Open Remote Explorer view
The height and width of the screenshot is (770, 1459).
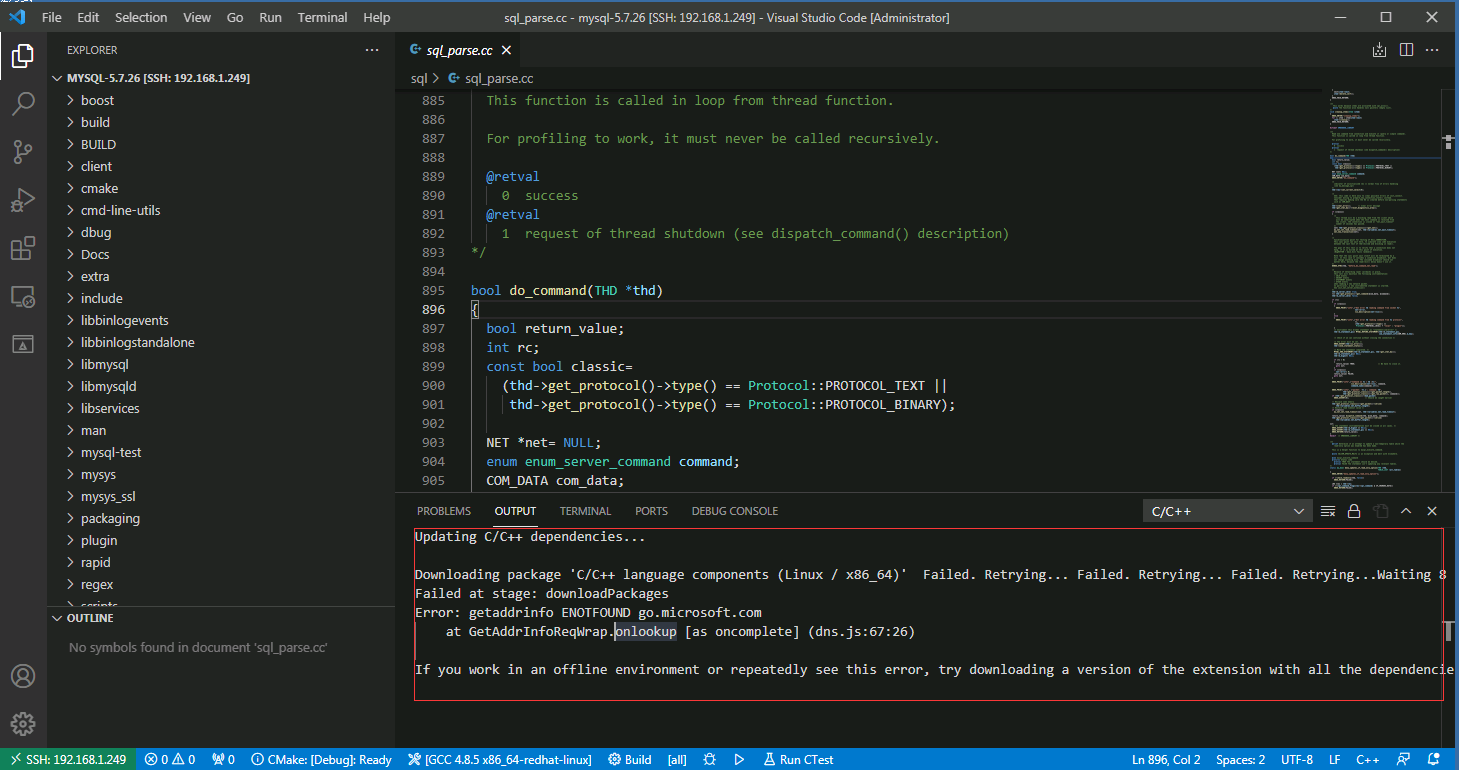(x=23, y=297)
